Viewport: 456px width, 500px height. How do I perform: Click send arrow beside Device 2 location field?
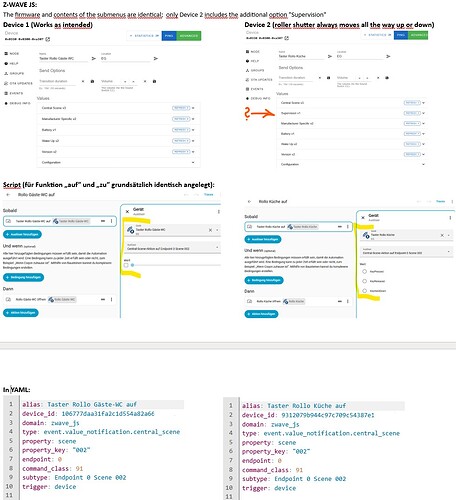tap(388, 56)
